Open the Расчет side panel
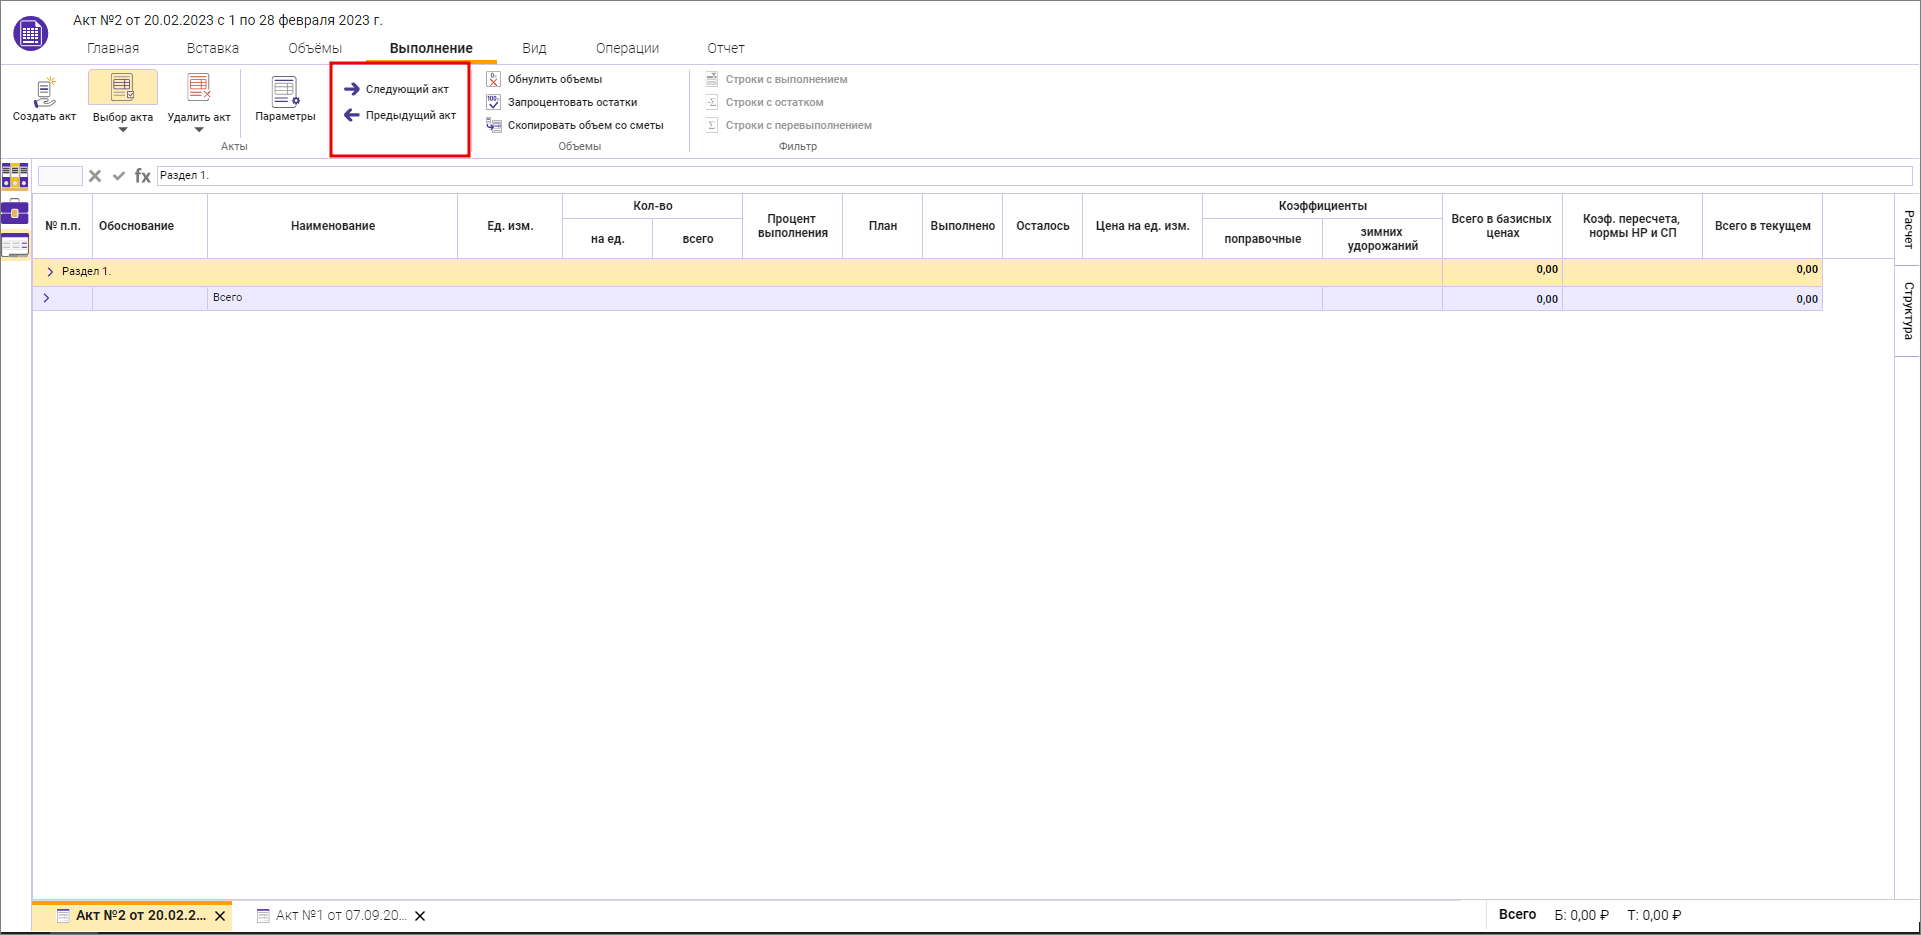Image resolution: width=1921 pixels, height=935 pixels. point(1908,229)
